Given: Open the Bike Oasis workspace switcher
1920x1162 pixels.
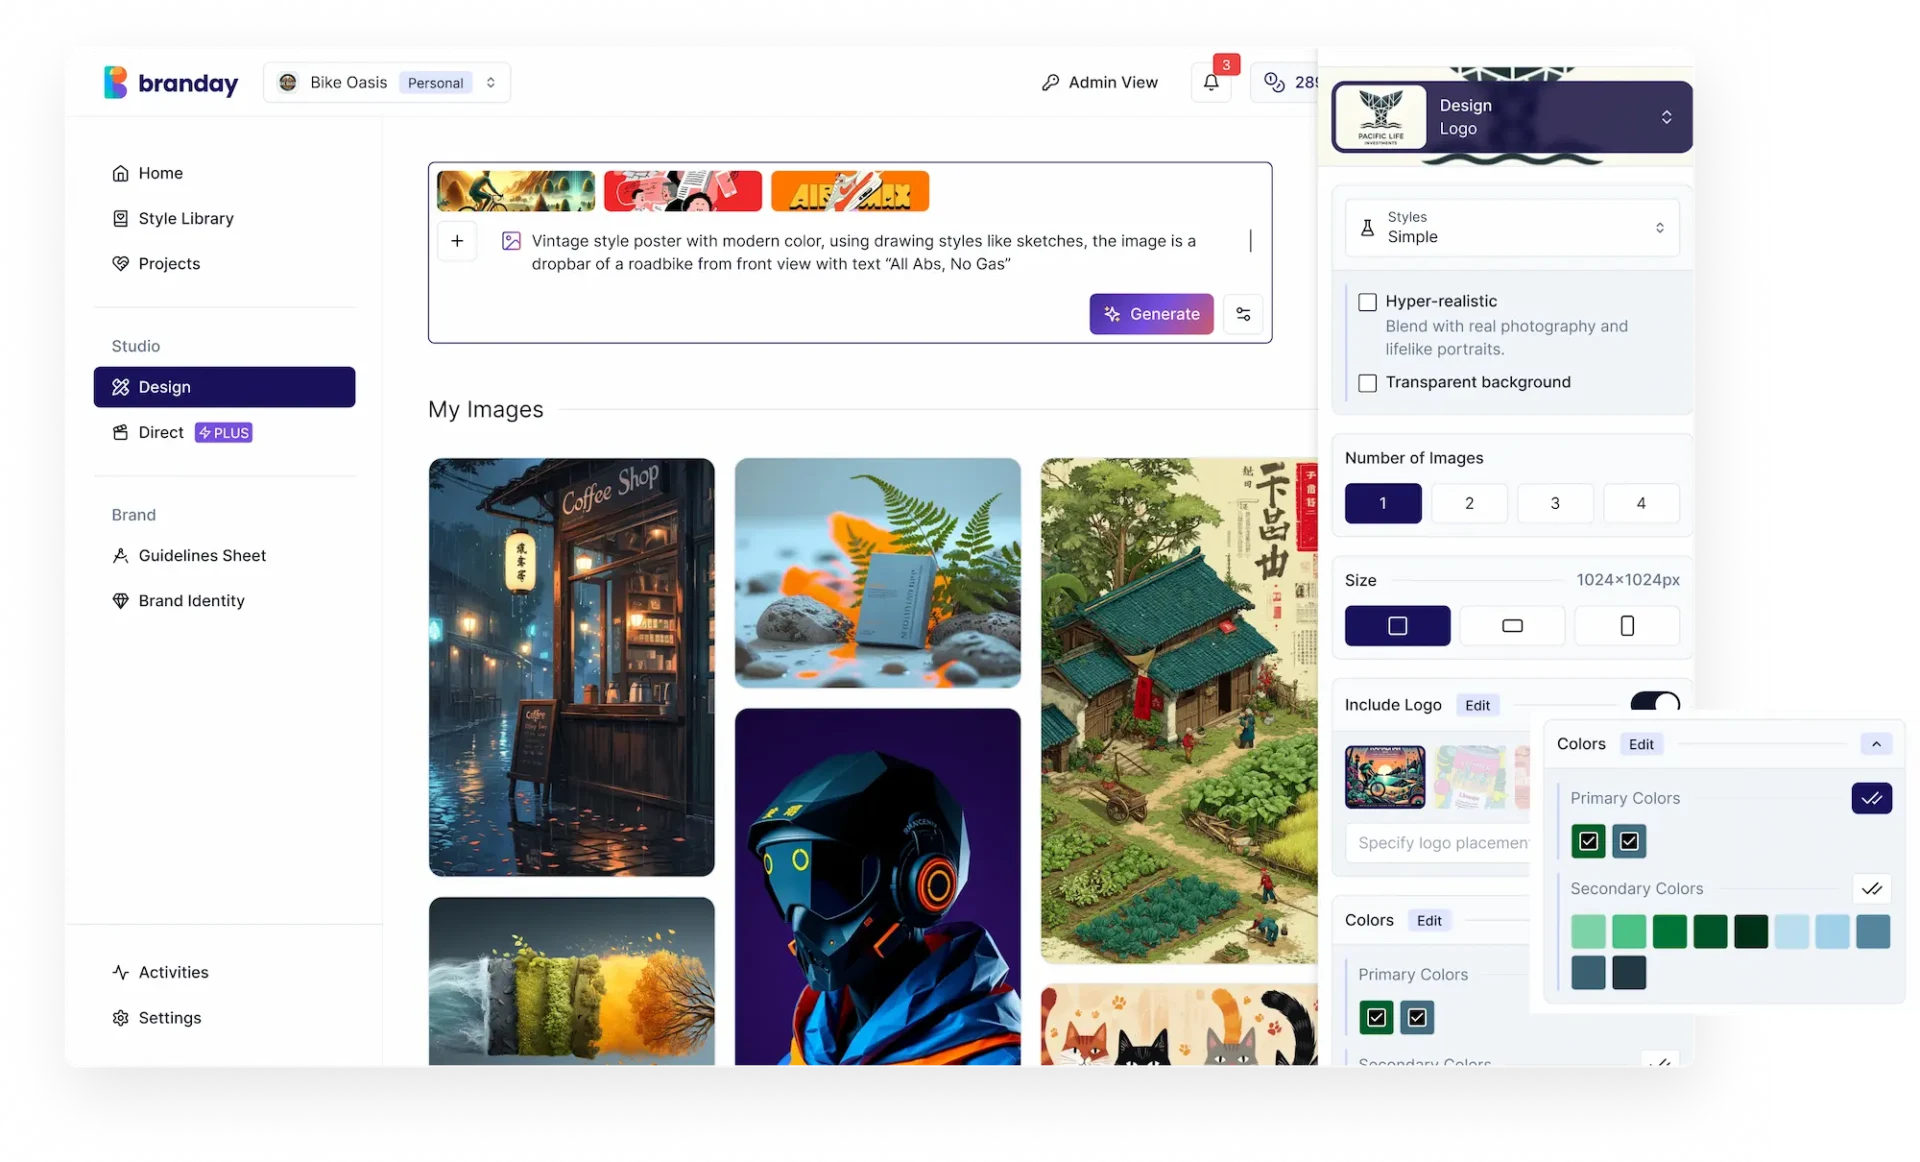Looking at the screenshot, I should click(x=387, y=82).
